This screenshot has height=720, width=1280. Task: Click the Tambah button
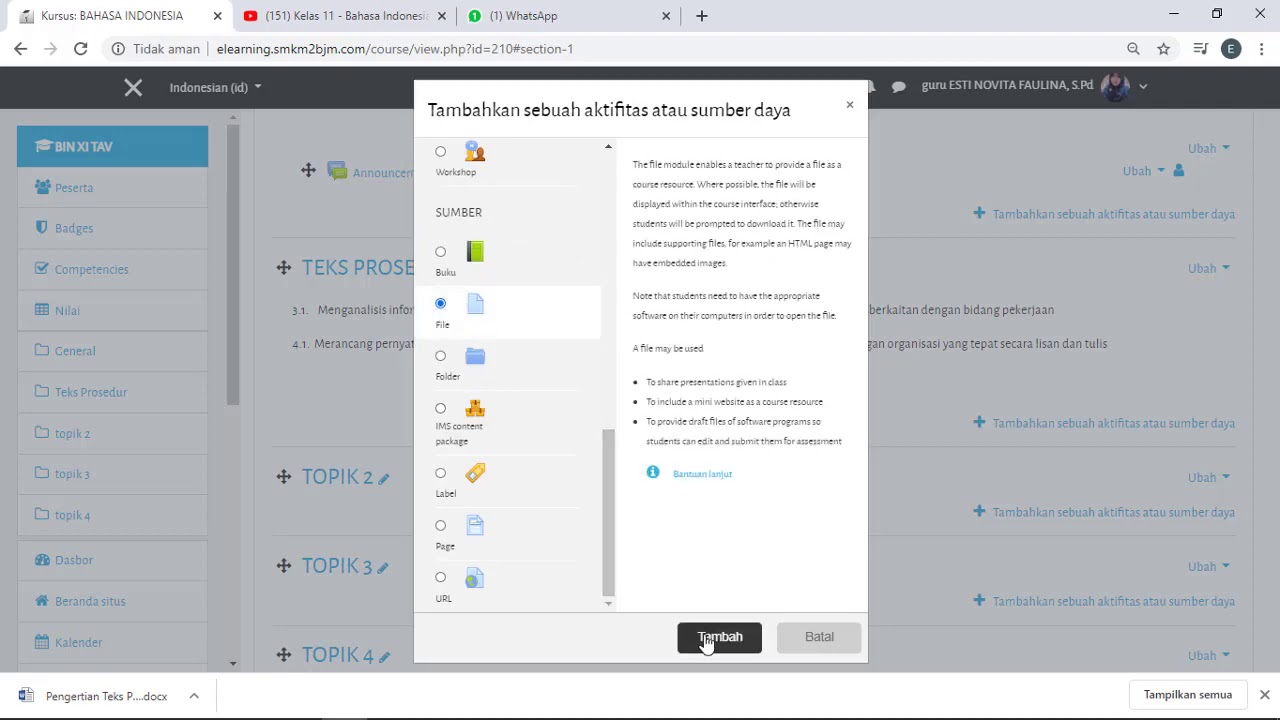point(719,637)
